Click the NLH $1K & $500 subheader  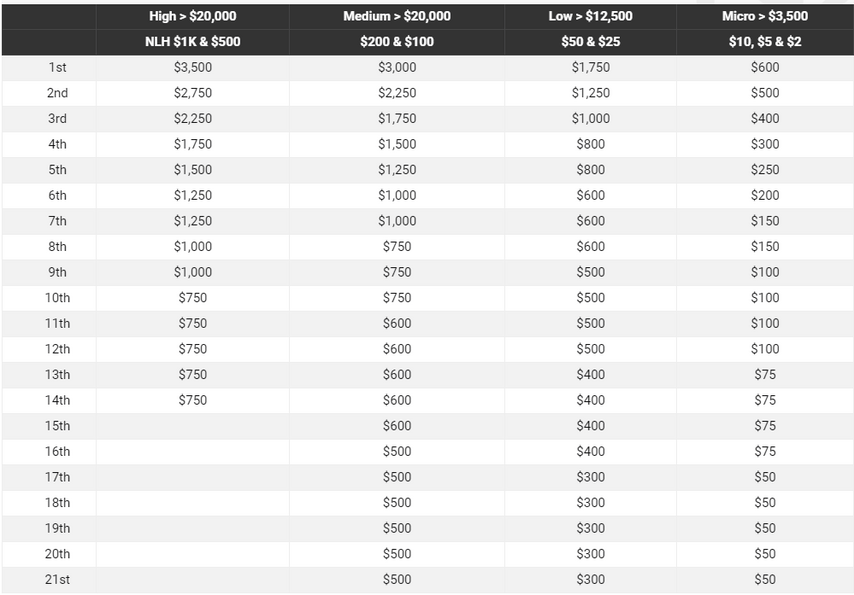coord(193,42)
